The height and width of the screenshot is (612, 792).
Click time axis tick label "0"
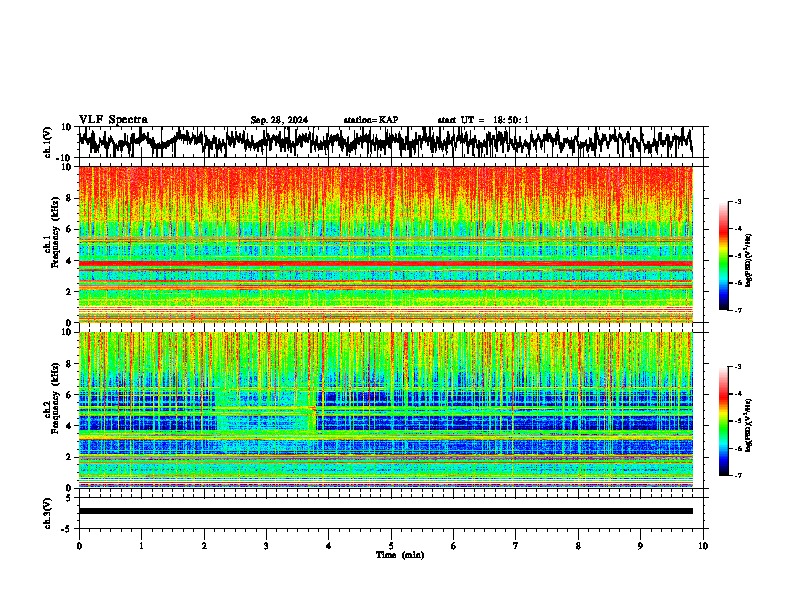click(x=79, y=546)
